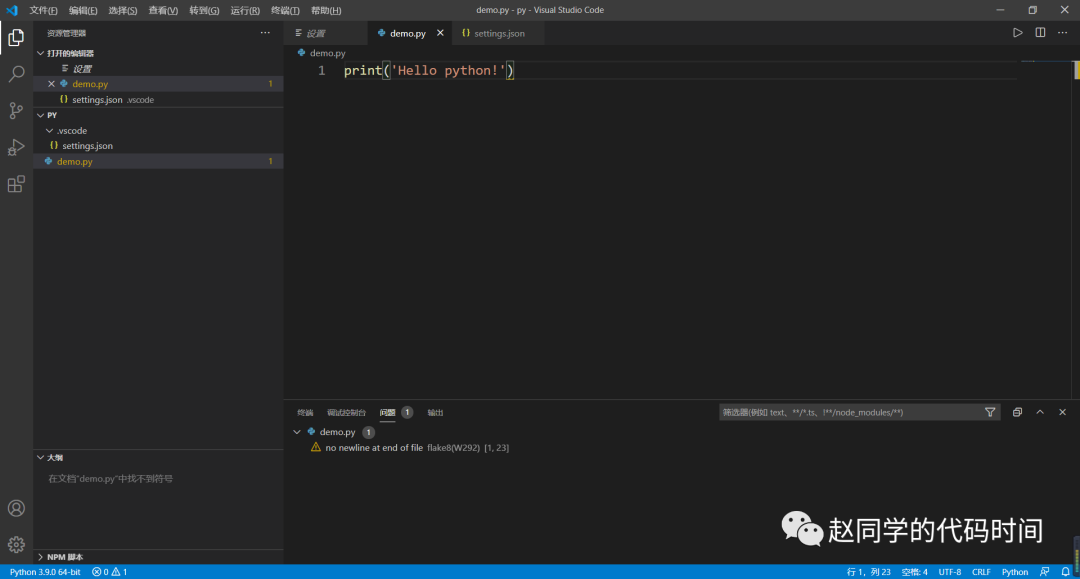Open the Explorer view in activity bar
Viewport: 1080px width, 579px height.
[x=16, y=37]
